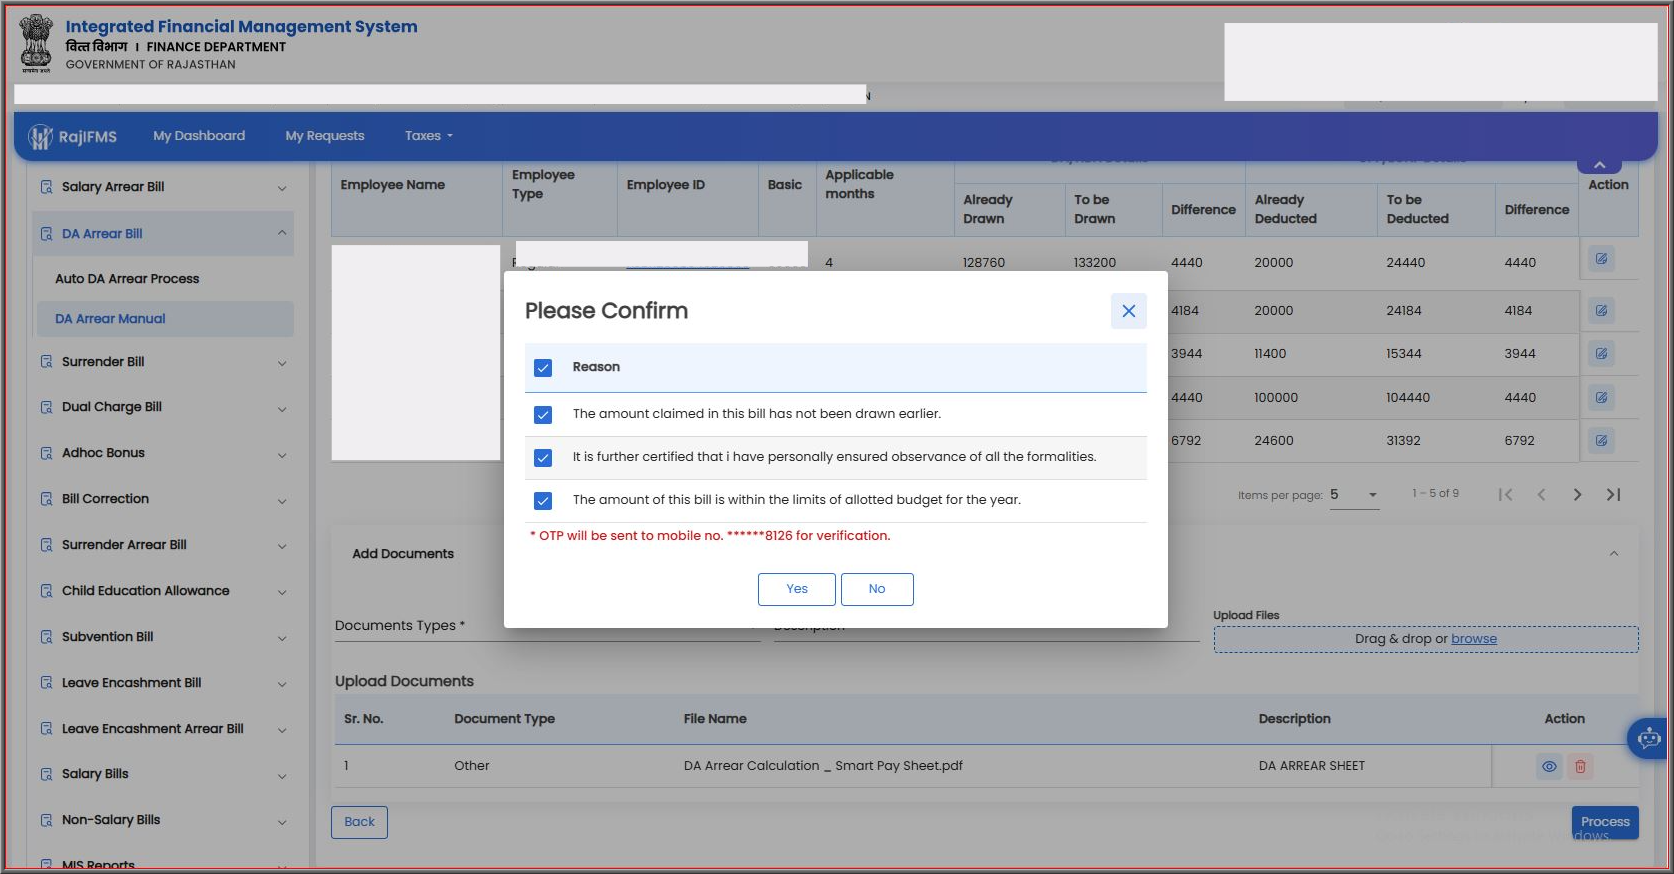Delete the DA ARREAR SHEET document
The width and height of the screenshot is (1674, 874).
coord(1580,767)
